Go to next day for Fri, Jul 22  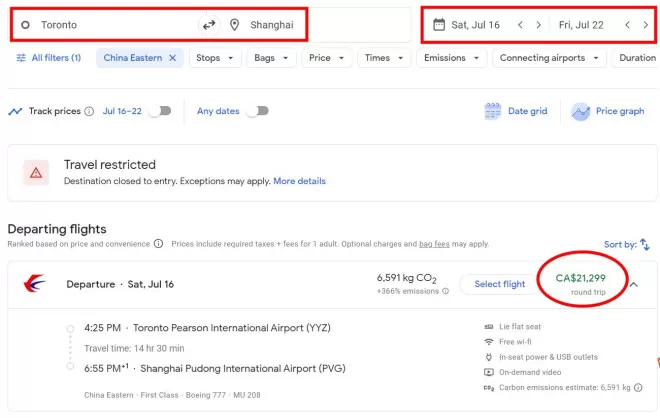(645, 25)
